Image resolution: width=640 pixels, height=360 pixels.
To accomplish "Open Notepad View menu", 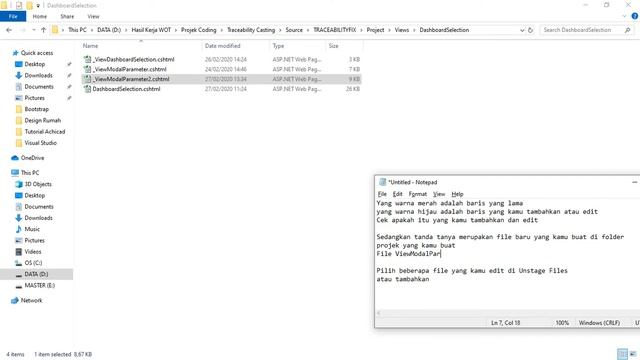I will (x=439, y=194).
